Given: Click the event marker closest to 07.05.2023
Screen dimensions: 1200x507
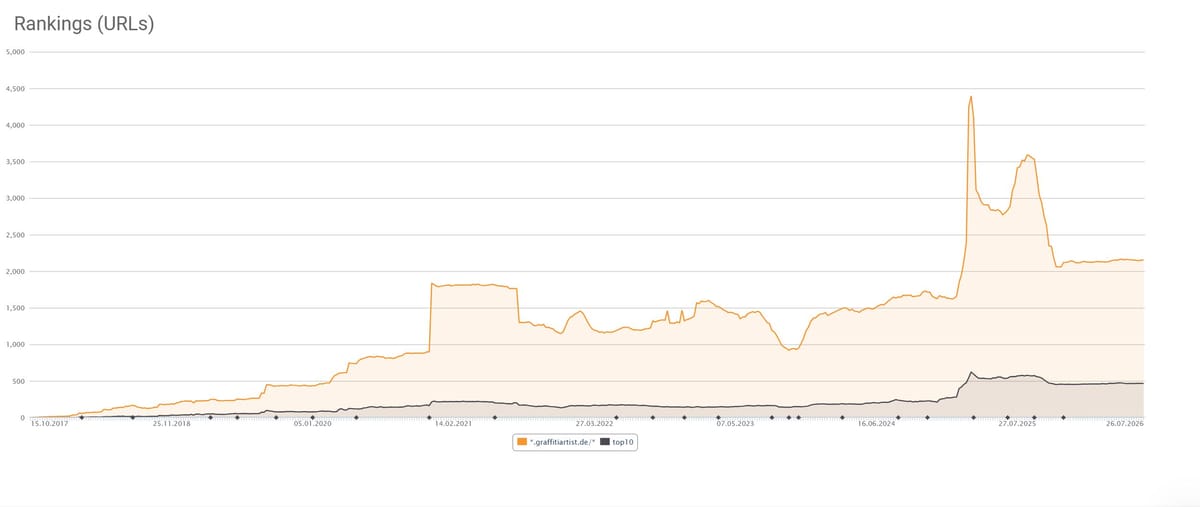Looking at the screenshot, I should pyautogui.click(x=719, y=417).
